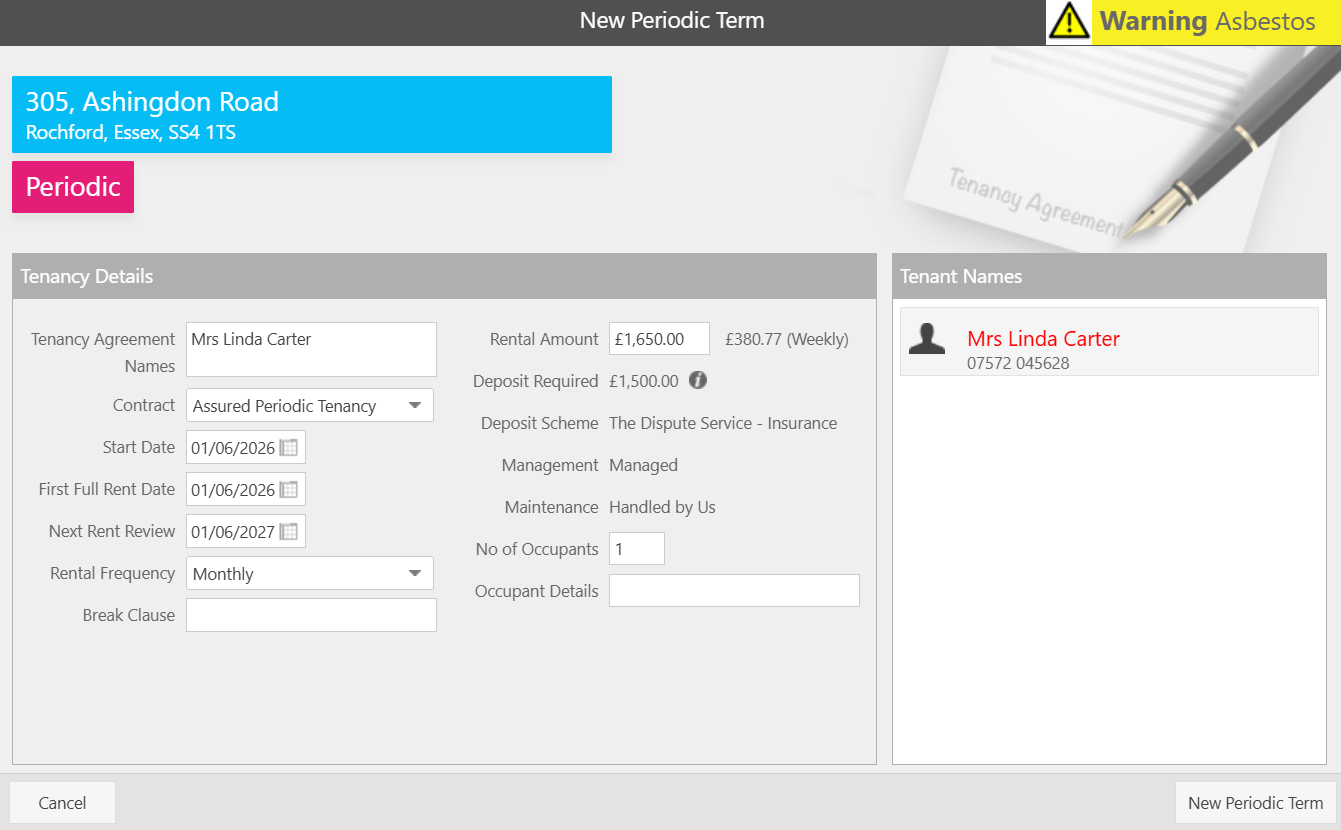Screen dimensions: 1341x830
Task: Click the asbestos warning triangle icon
Action: tap(1070, 21)
